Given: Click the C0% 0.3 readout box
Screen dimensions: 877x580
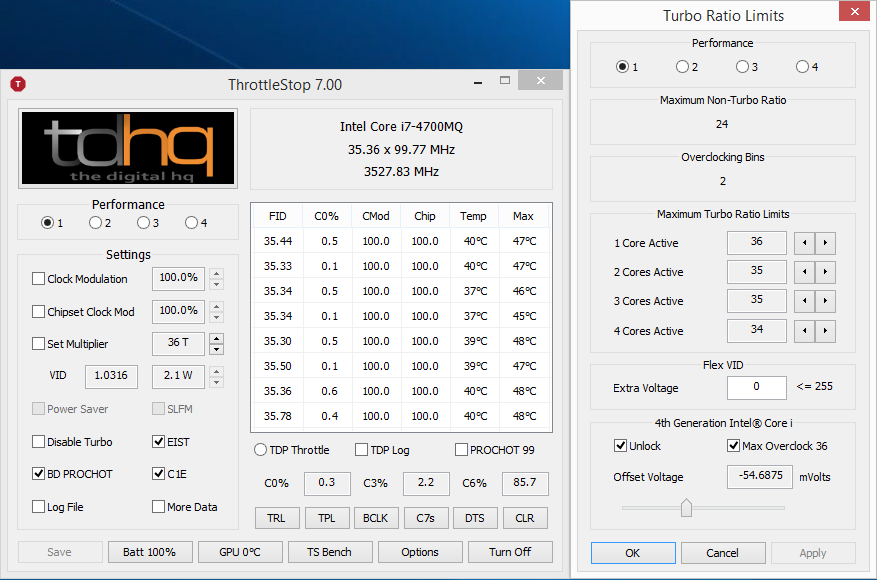Looking at the screenshot, I should pos(327,483).
